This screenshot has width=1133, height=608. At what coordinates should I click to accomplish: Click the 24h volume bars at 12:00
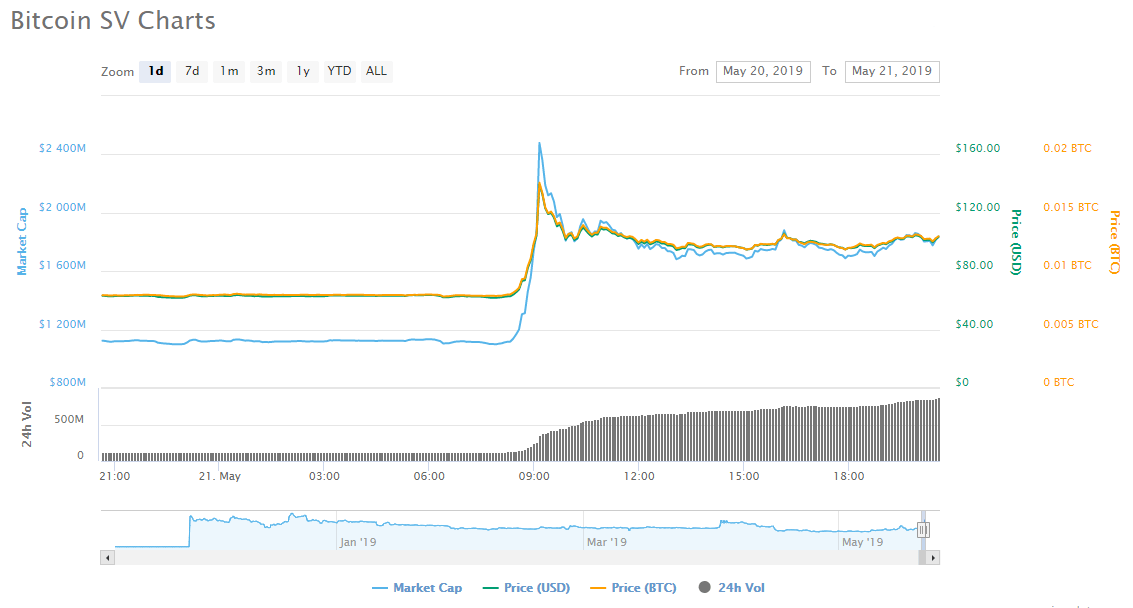pos(639,439)
